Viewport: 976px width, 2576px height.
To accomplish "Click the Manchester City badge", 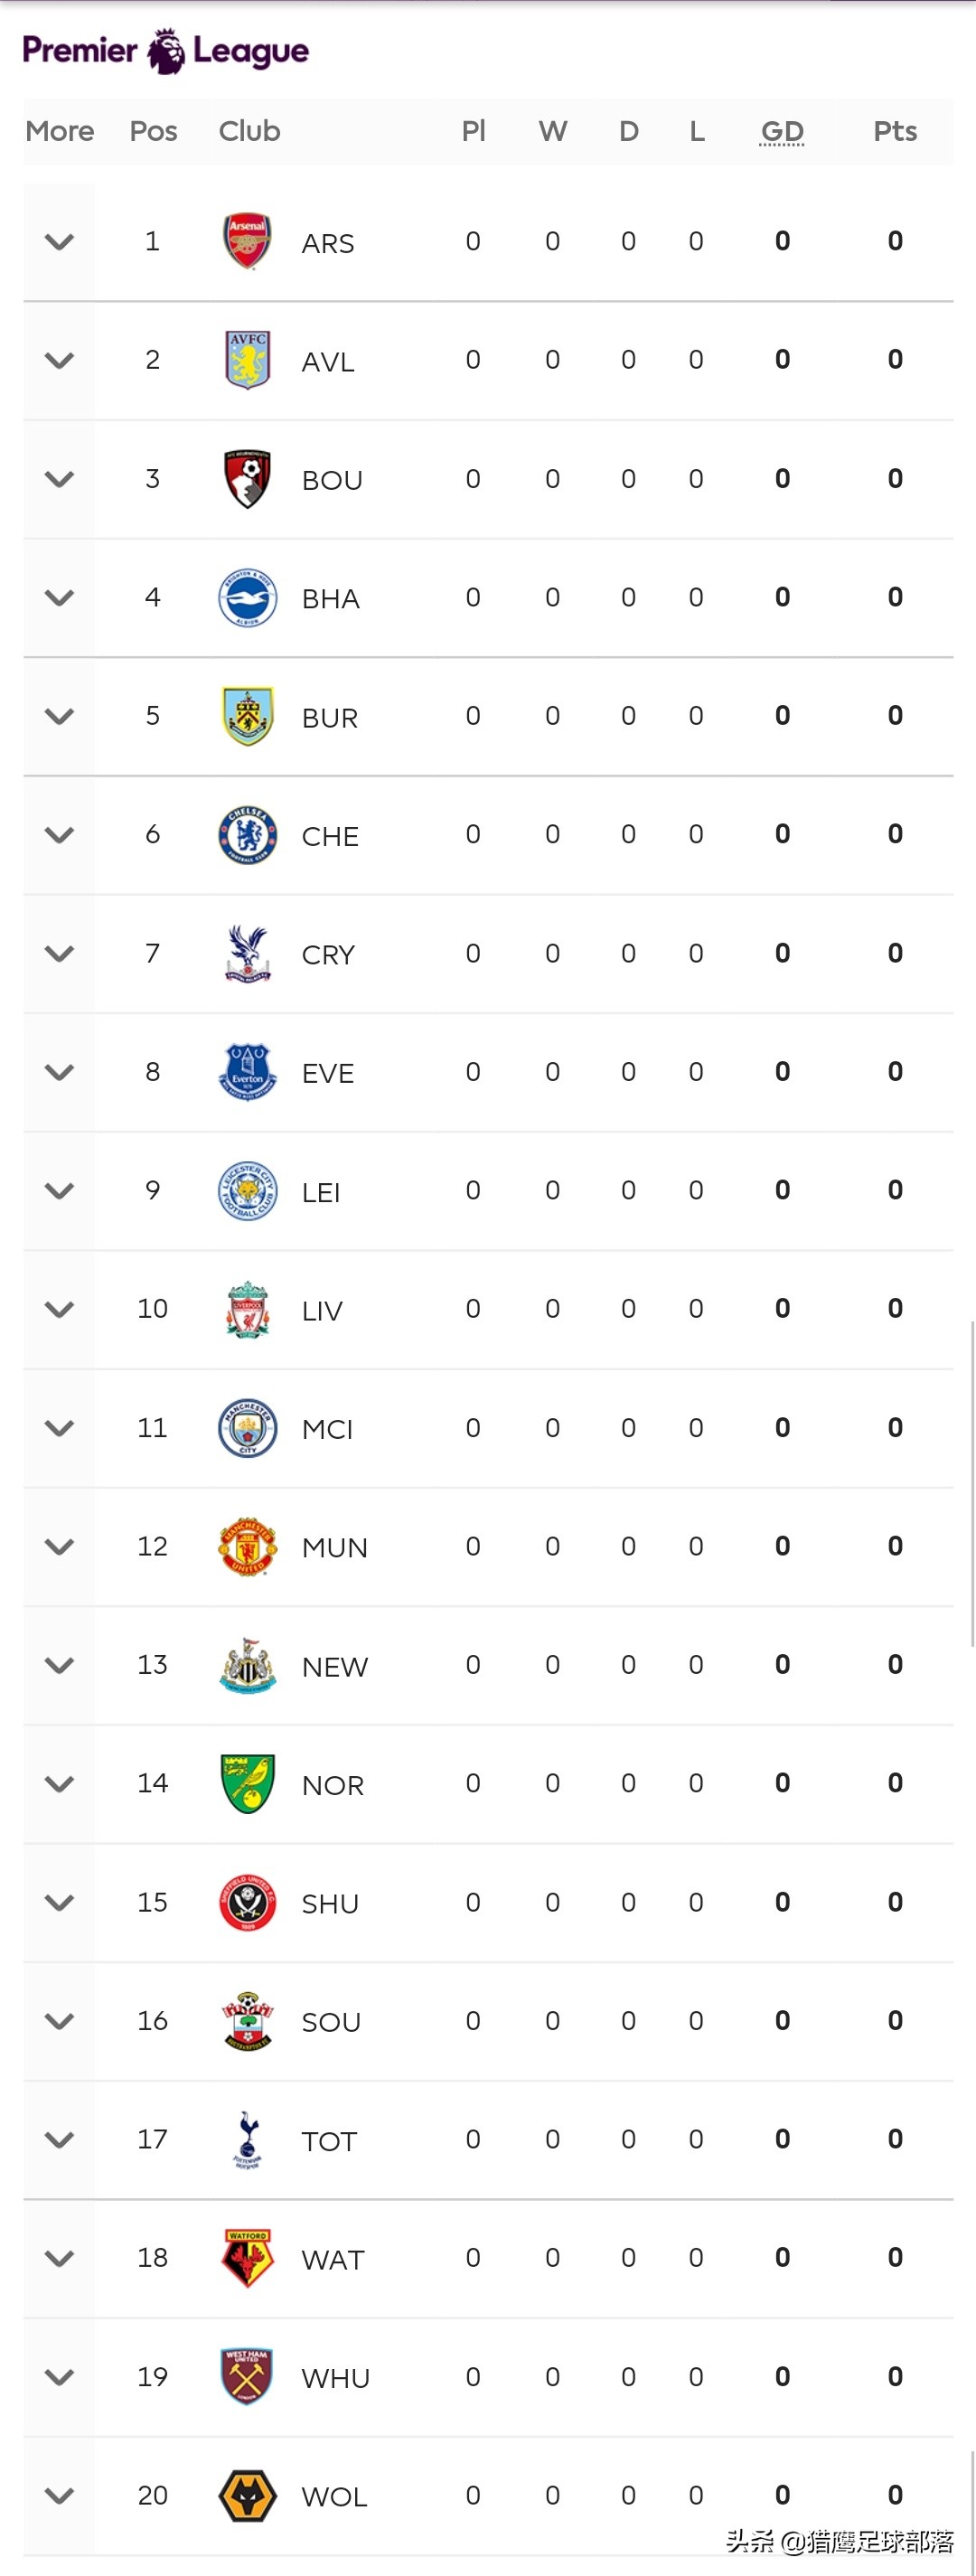I will [247, 1428].
